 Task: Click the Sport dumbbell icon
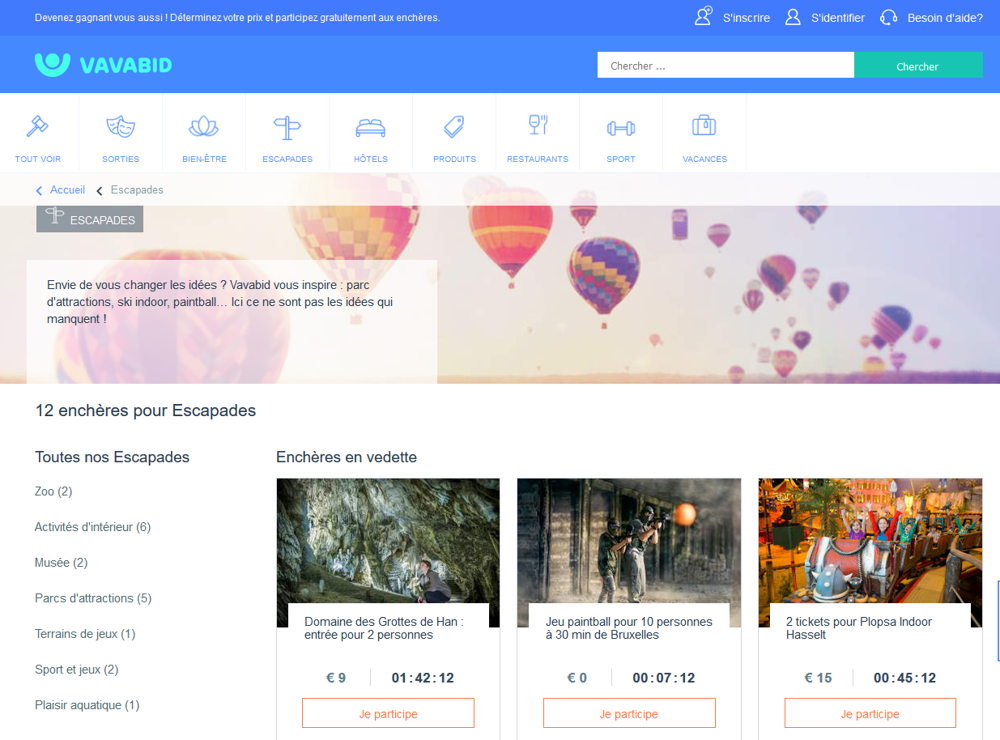click(x=621, y=128)
